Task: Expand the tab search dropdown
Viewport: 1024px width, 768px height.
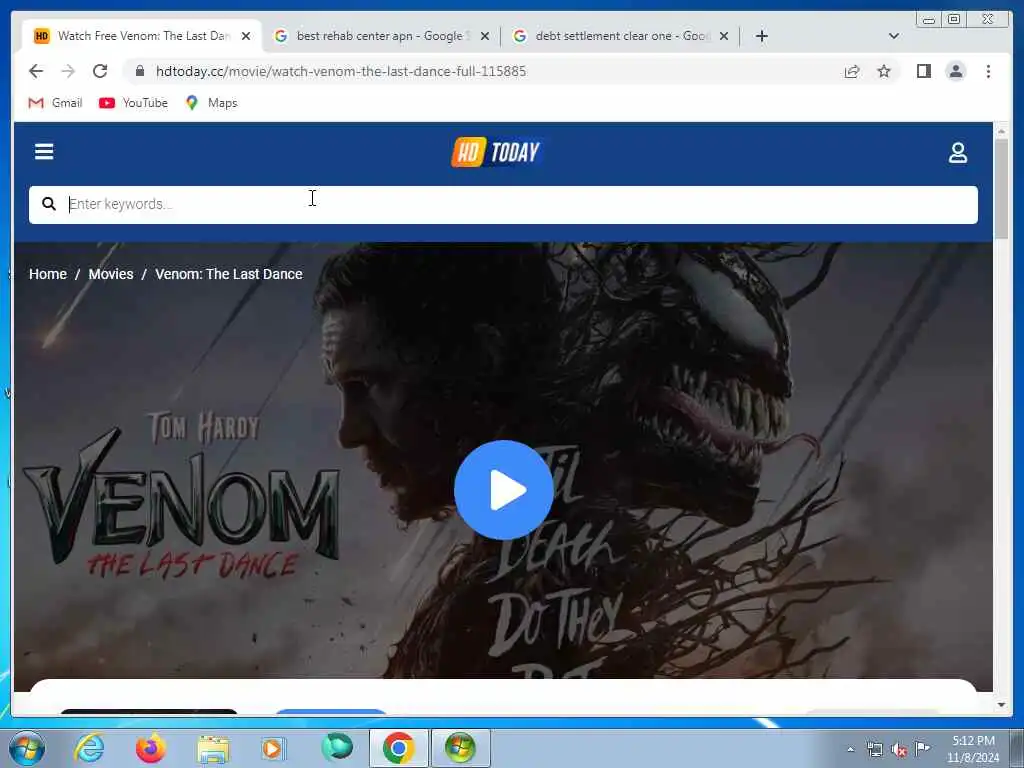Action: (893, 36)
